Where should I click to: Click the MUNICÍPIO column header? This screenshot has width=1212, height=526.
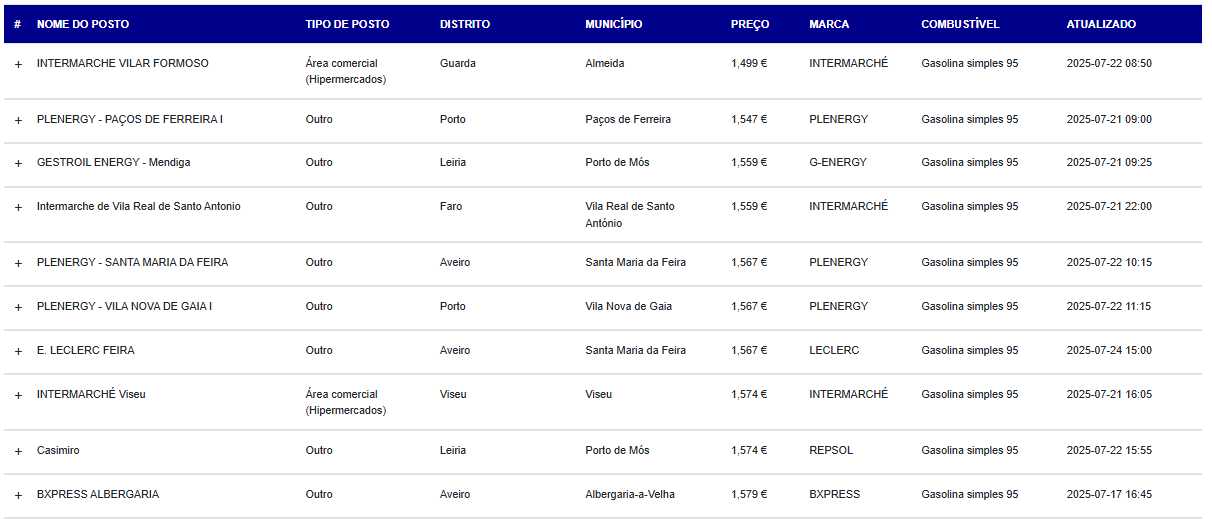[614, 24]
